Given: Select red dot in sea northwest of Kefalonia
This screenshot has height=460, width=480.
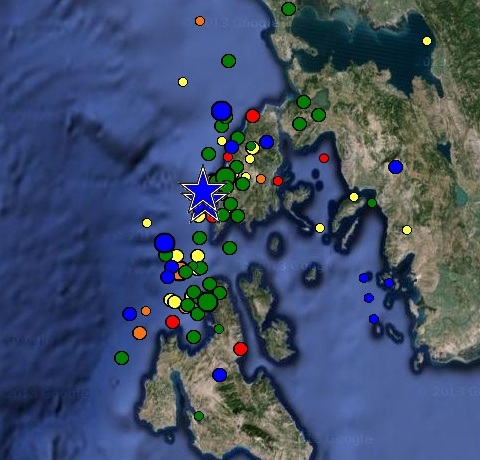Looking at the screenshot, I should point(172,322).
